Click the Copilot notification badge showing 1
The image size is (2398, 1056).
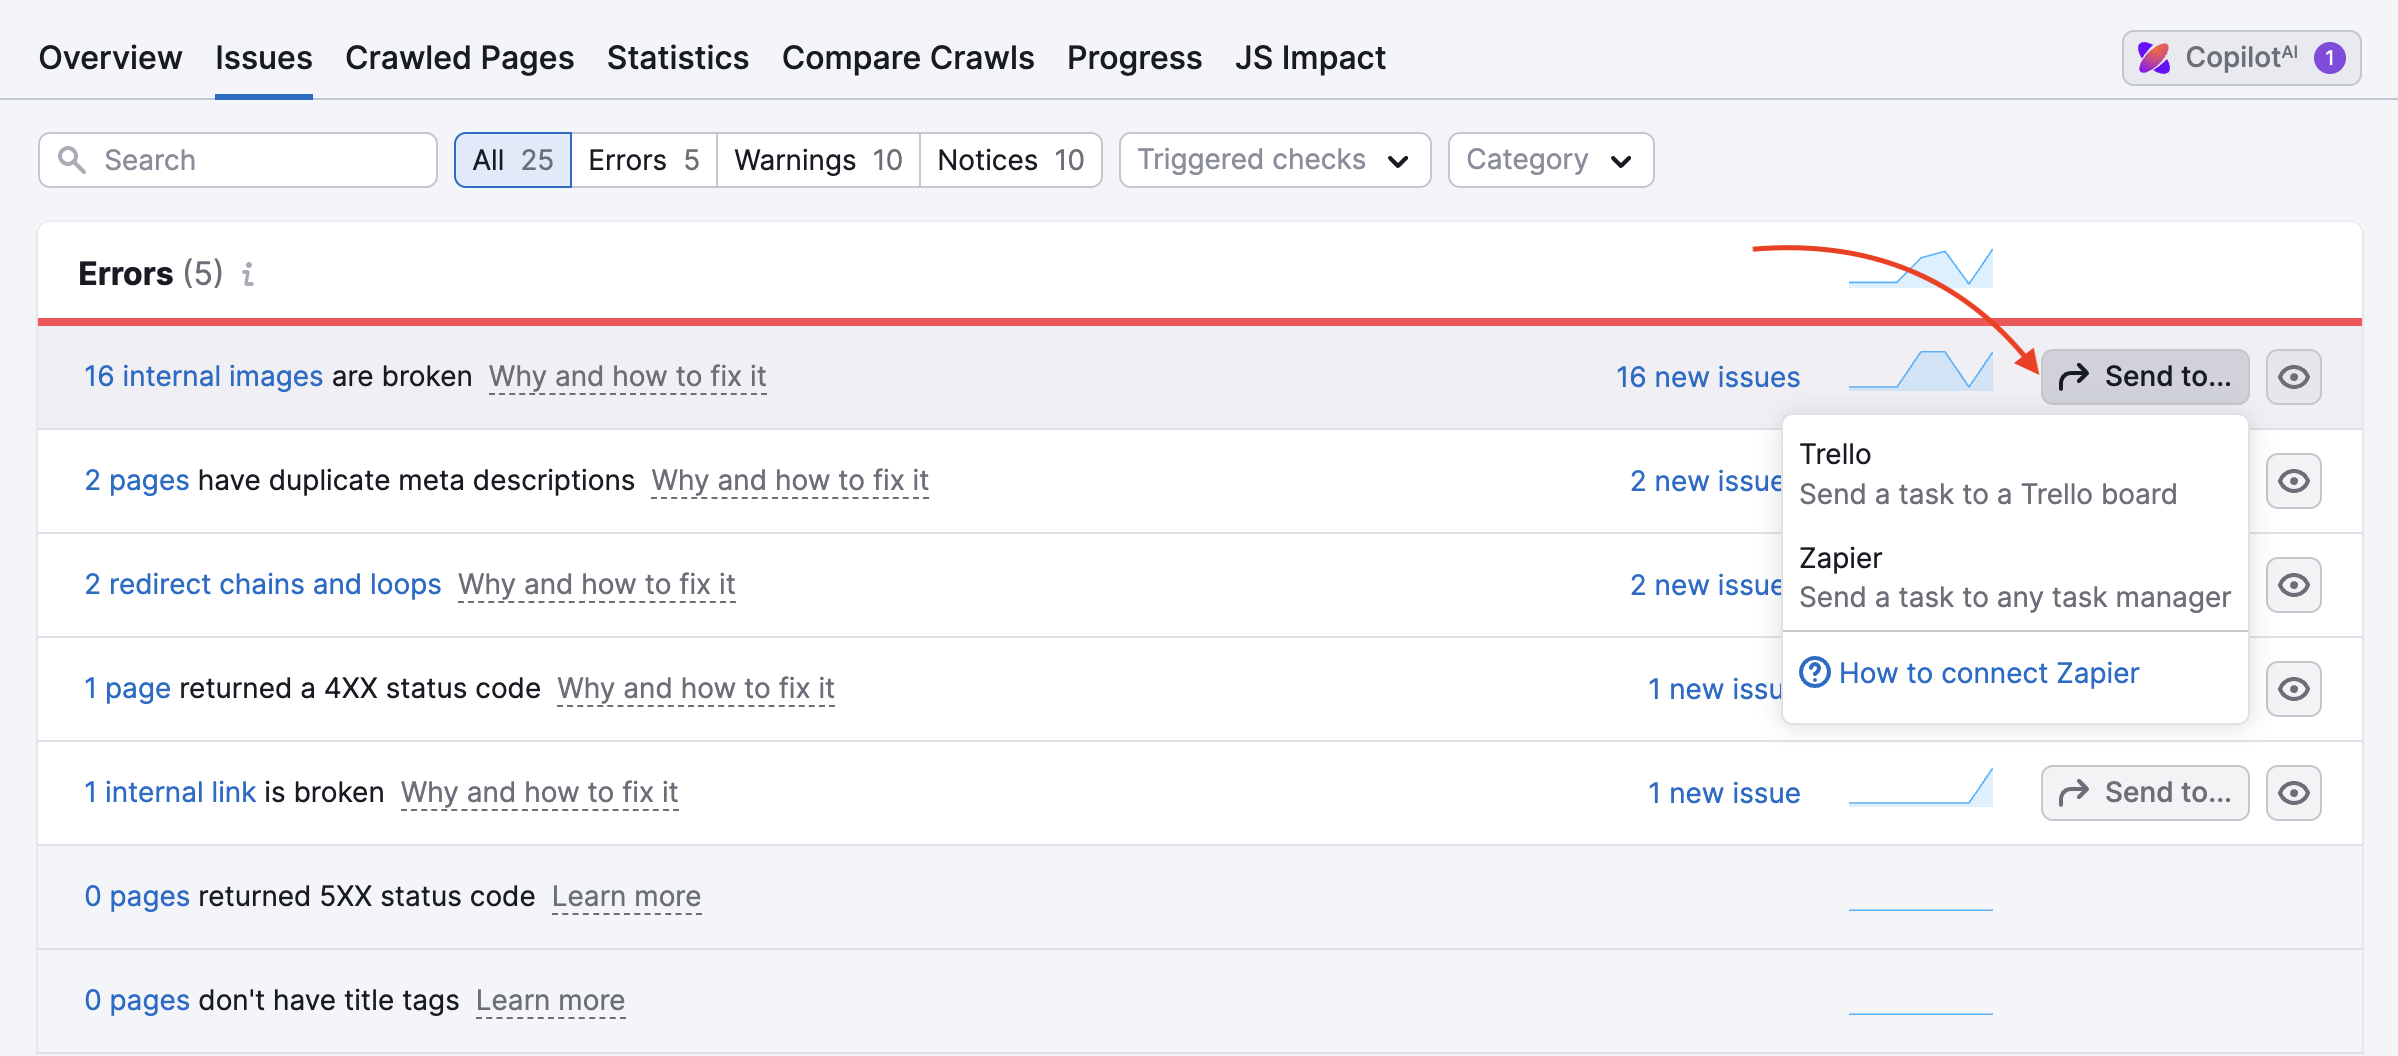tap(2330, 57)
